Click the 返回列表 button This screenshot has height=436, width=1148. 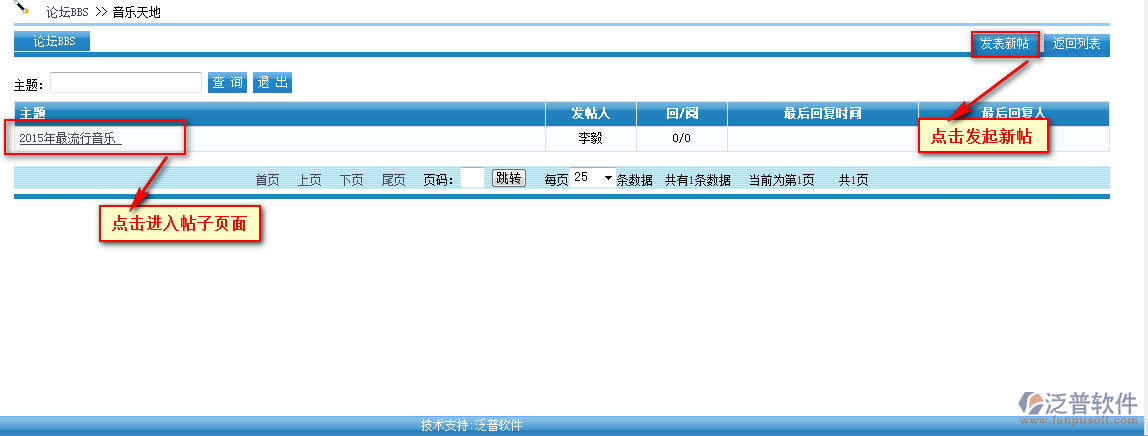point(1076,44)
